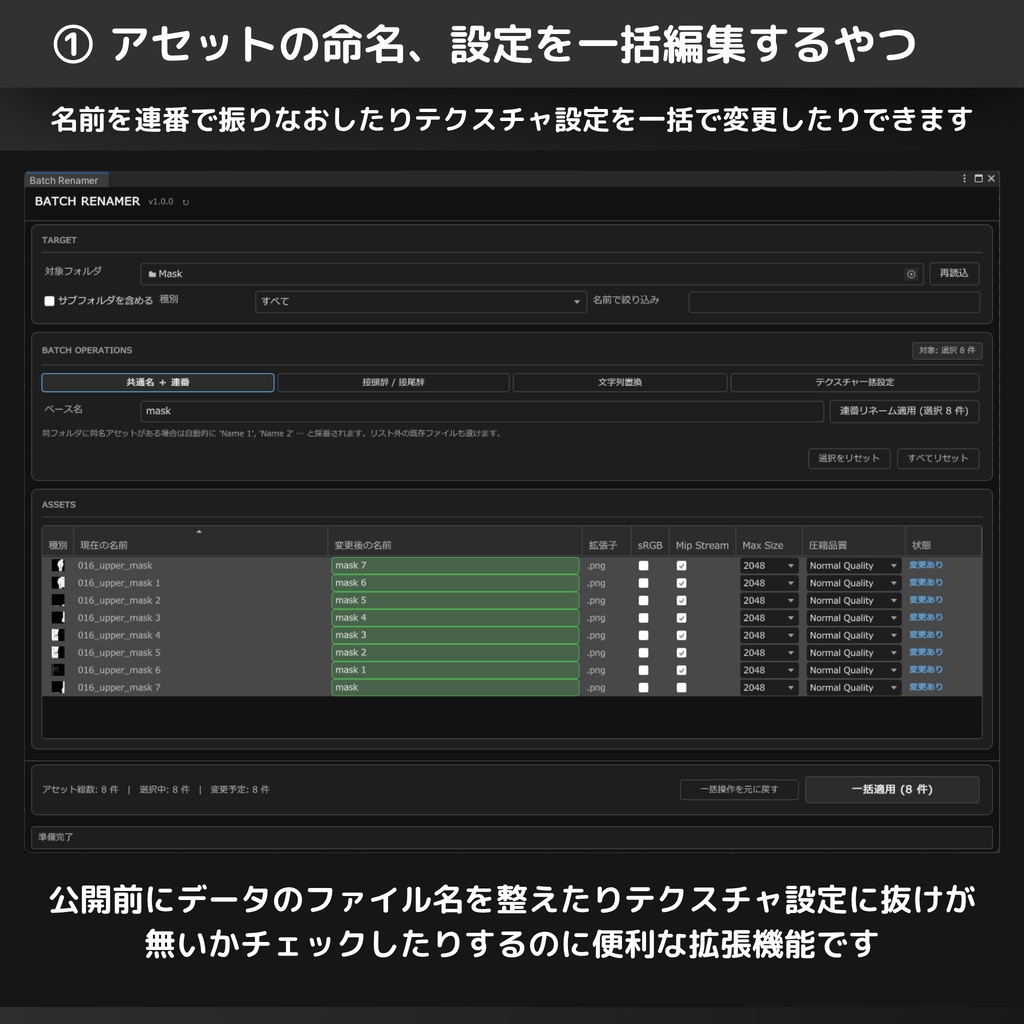Enable Mip Stream for 016_upper_mask 7
The width and height of the screenshot is (1024, 1024).
681,687
